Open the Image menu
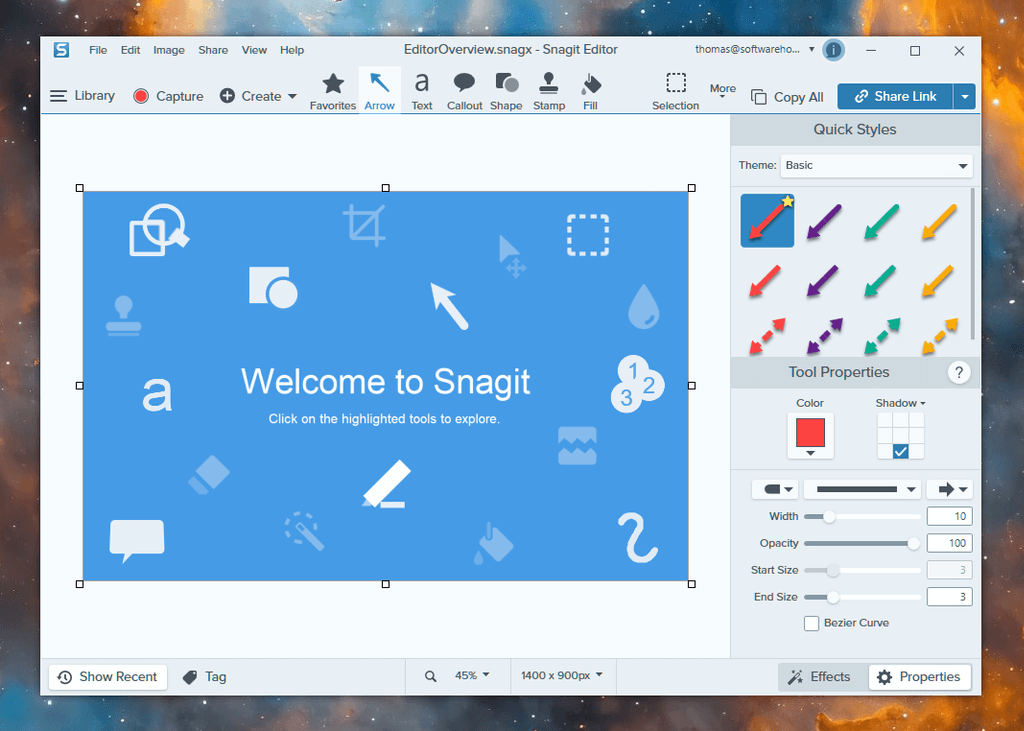The width and height of the screenshot is (1024, 731). pos(168,50)
